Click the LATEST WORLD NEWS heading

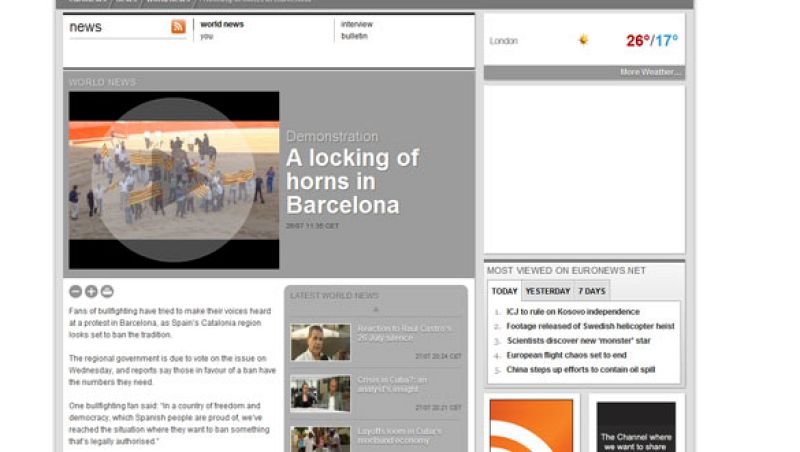point(335,295)
